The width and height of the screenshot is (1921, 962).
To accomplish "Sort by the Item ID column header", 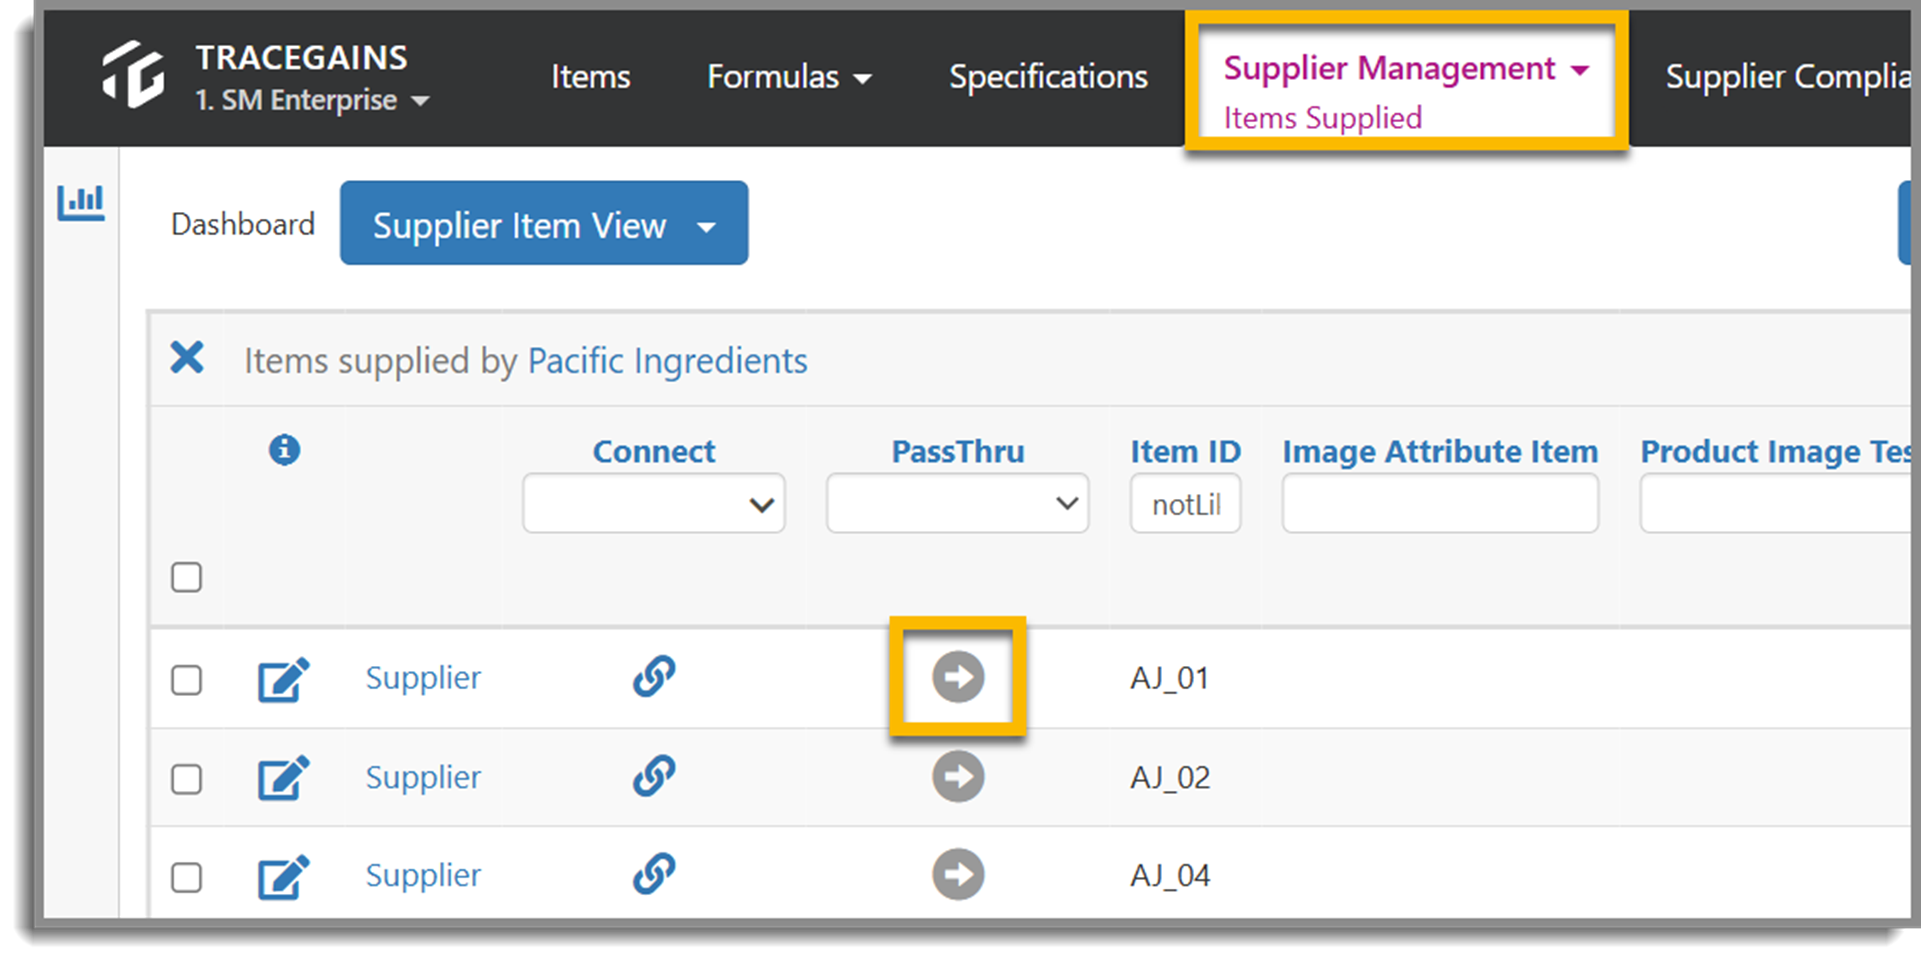I will tap(1185, 451).
